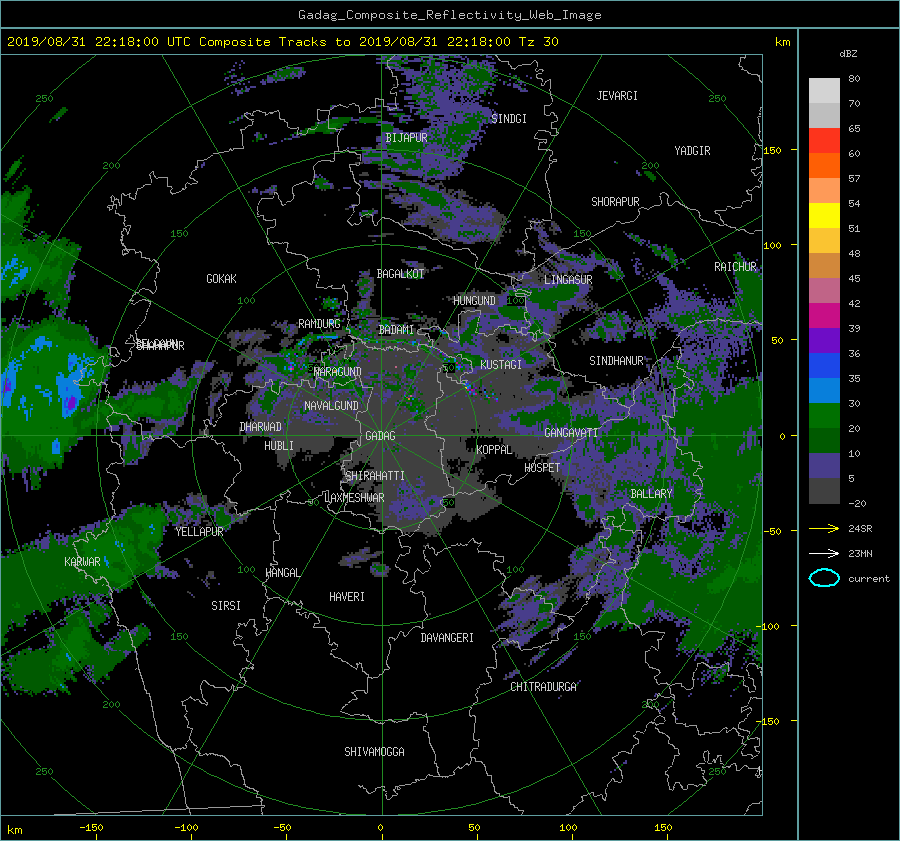The width and height of the screenshot is (900, 841).
Task: Click the -150 value on bottom axis
Action: 91,827
